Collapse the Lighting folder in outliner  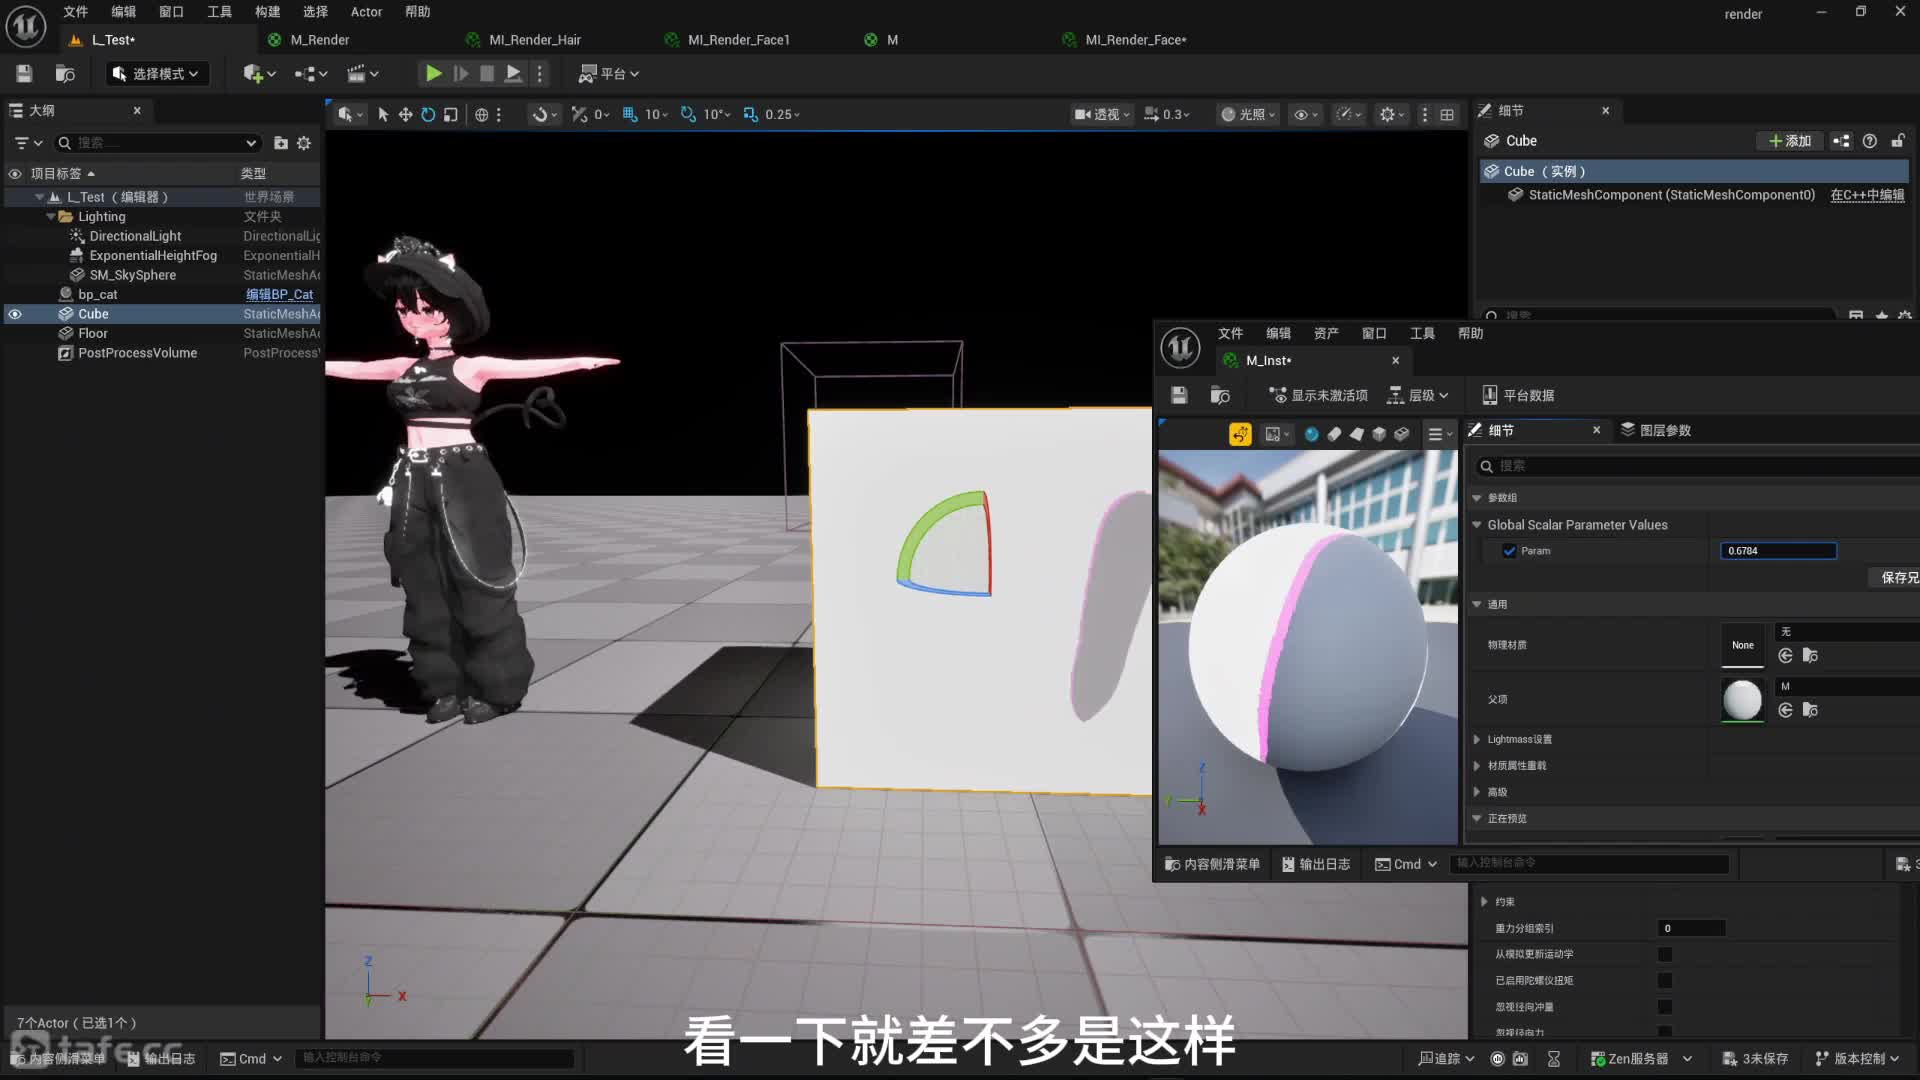coord(50,216)
